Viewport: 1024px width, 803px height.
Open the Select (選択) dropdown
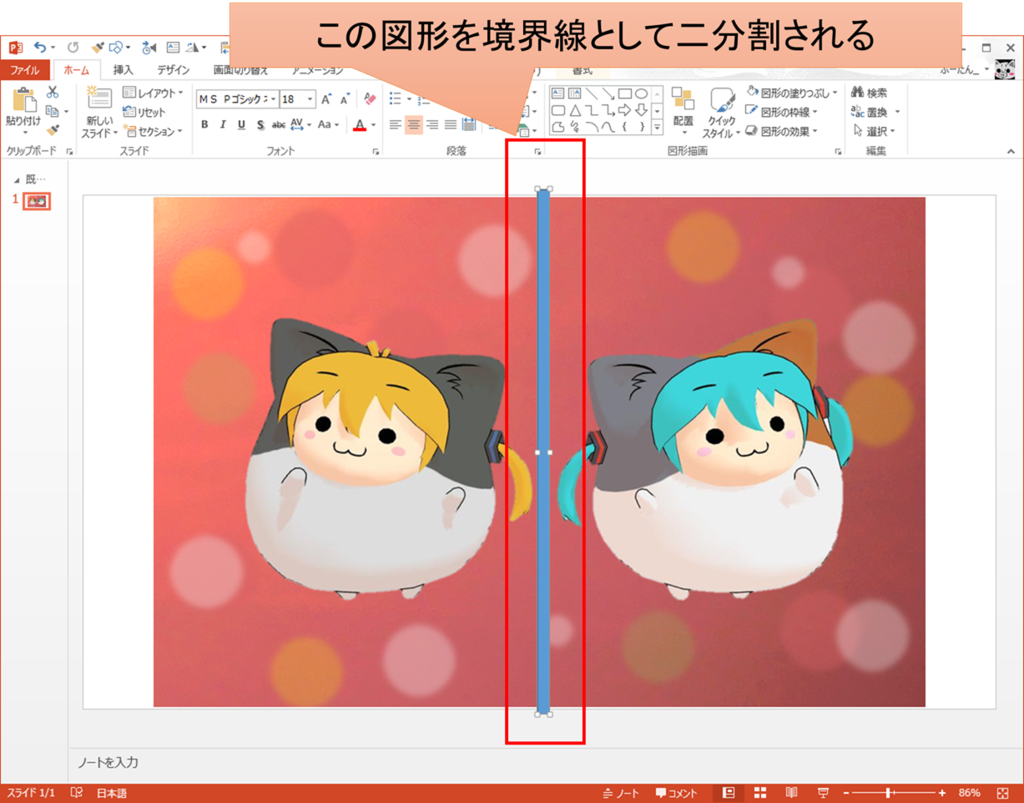[x=874, y=131]
